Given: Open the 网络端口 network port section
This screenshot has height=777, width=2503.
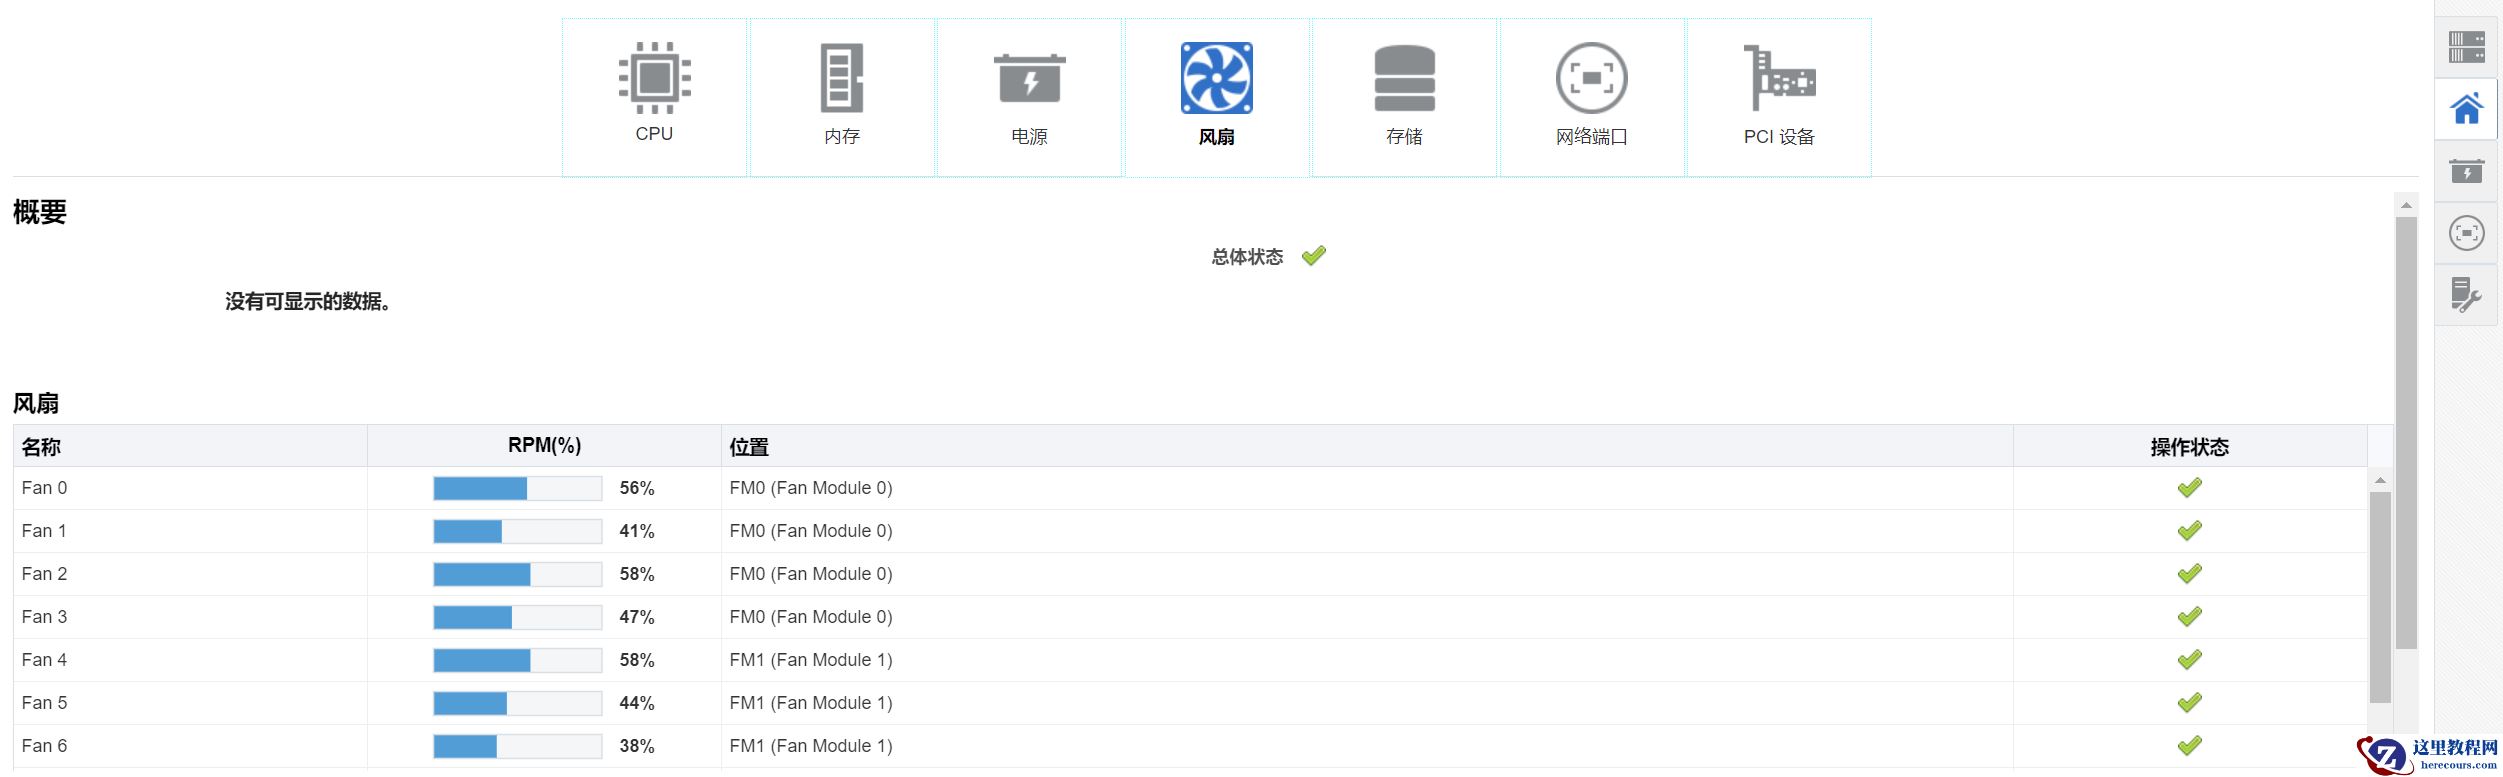Looking at the screenshot, I should [1592, 97].
